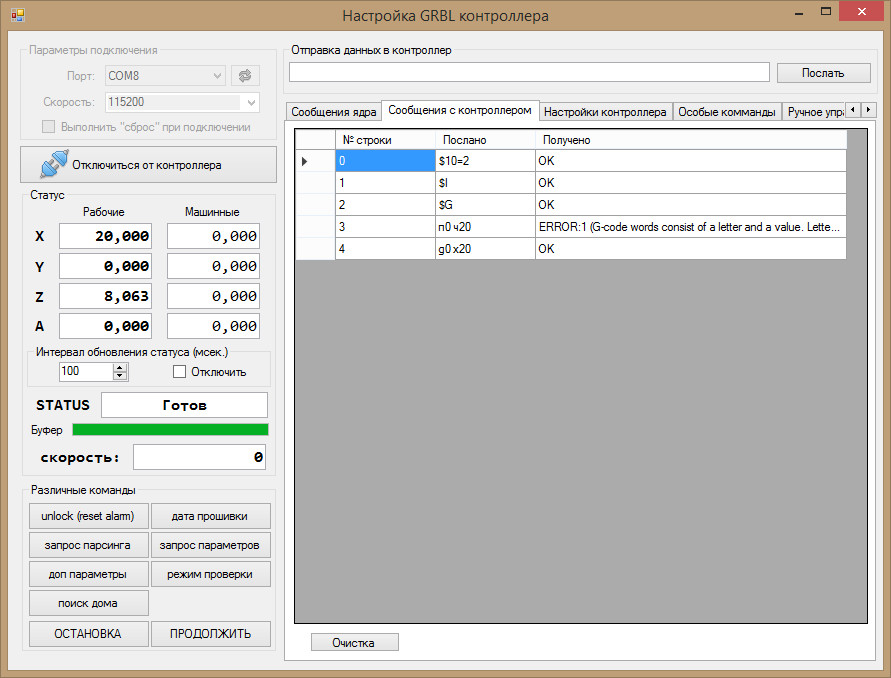Maximize the GRBL settings window
The image size is (891, 678).
click(826, 12)
